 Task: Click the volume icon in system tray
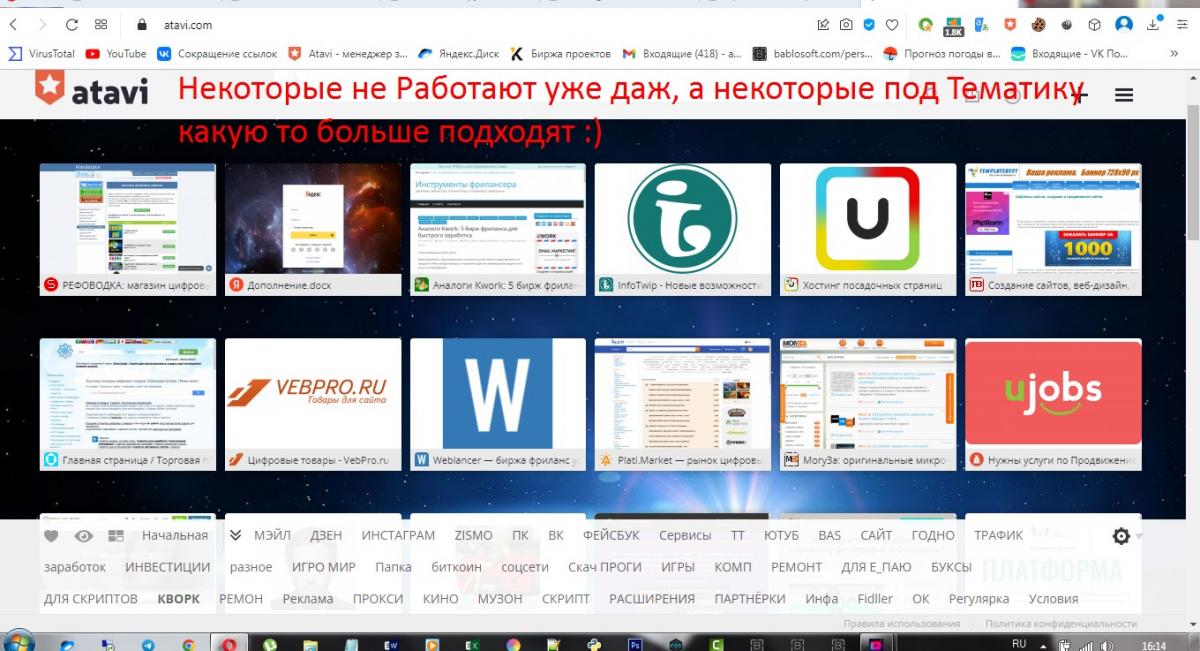1107,645
